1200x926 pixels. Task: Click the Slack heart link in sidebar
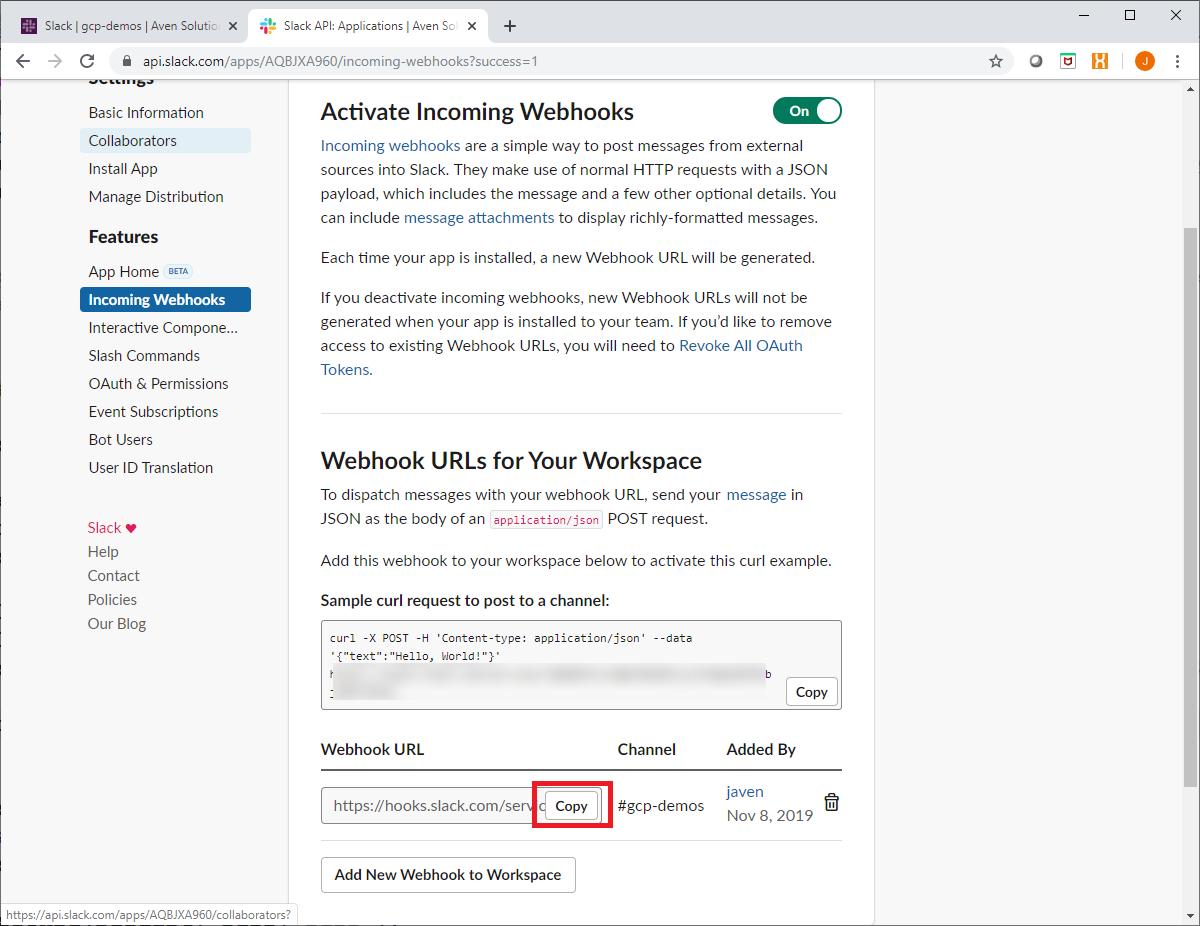[x=112, y=528]
